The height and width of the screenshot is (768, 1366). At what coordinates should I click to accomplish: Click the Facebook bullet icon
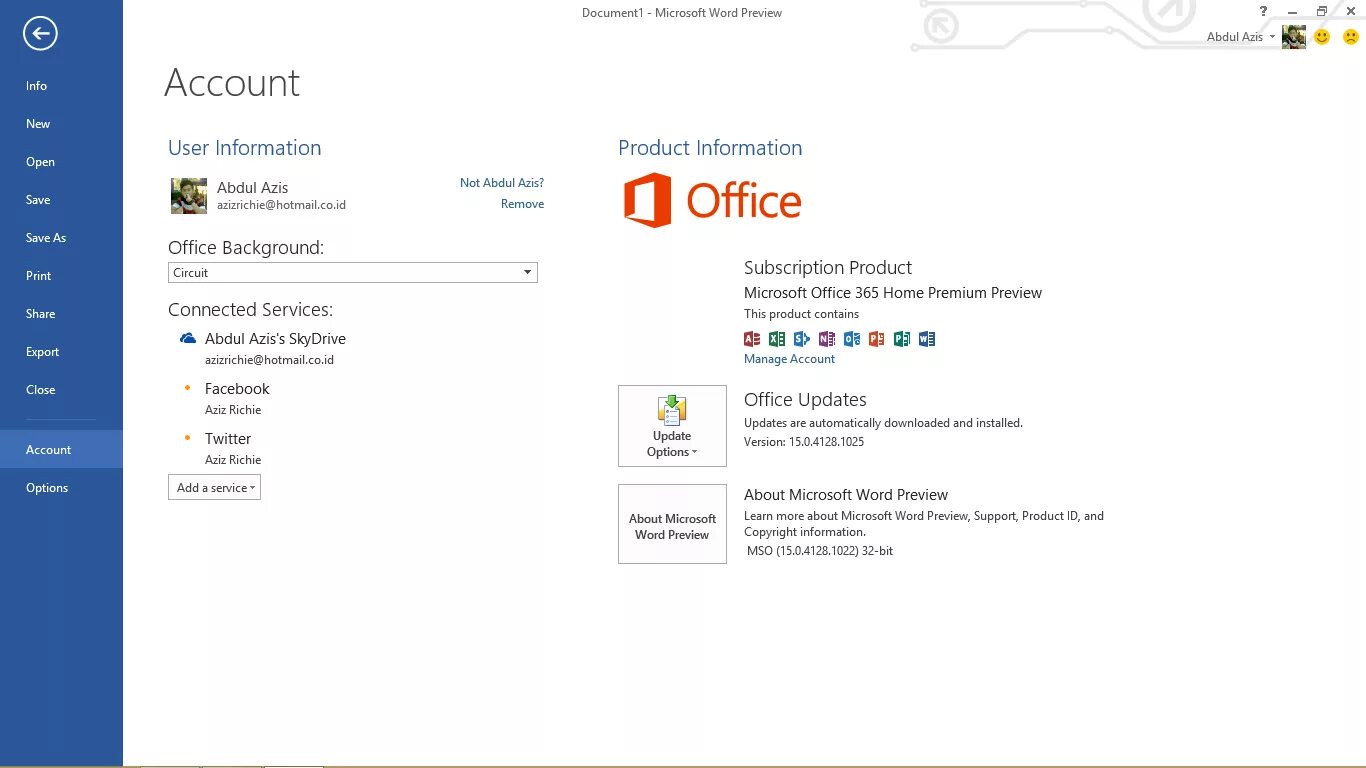(187, 387)
